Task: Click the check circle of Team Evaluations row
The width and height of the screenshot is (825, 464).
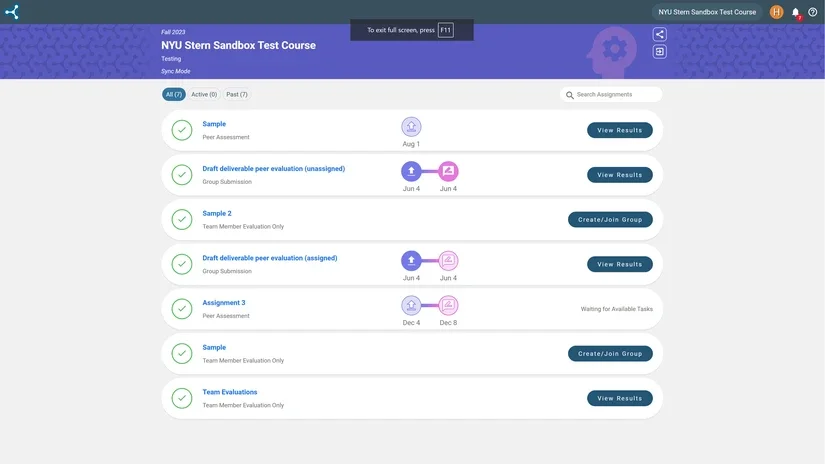Action: pos(182,398)
